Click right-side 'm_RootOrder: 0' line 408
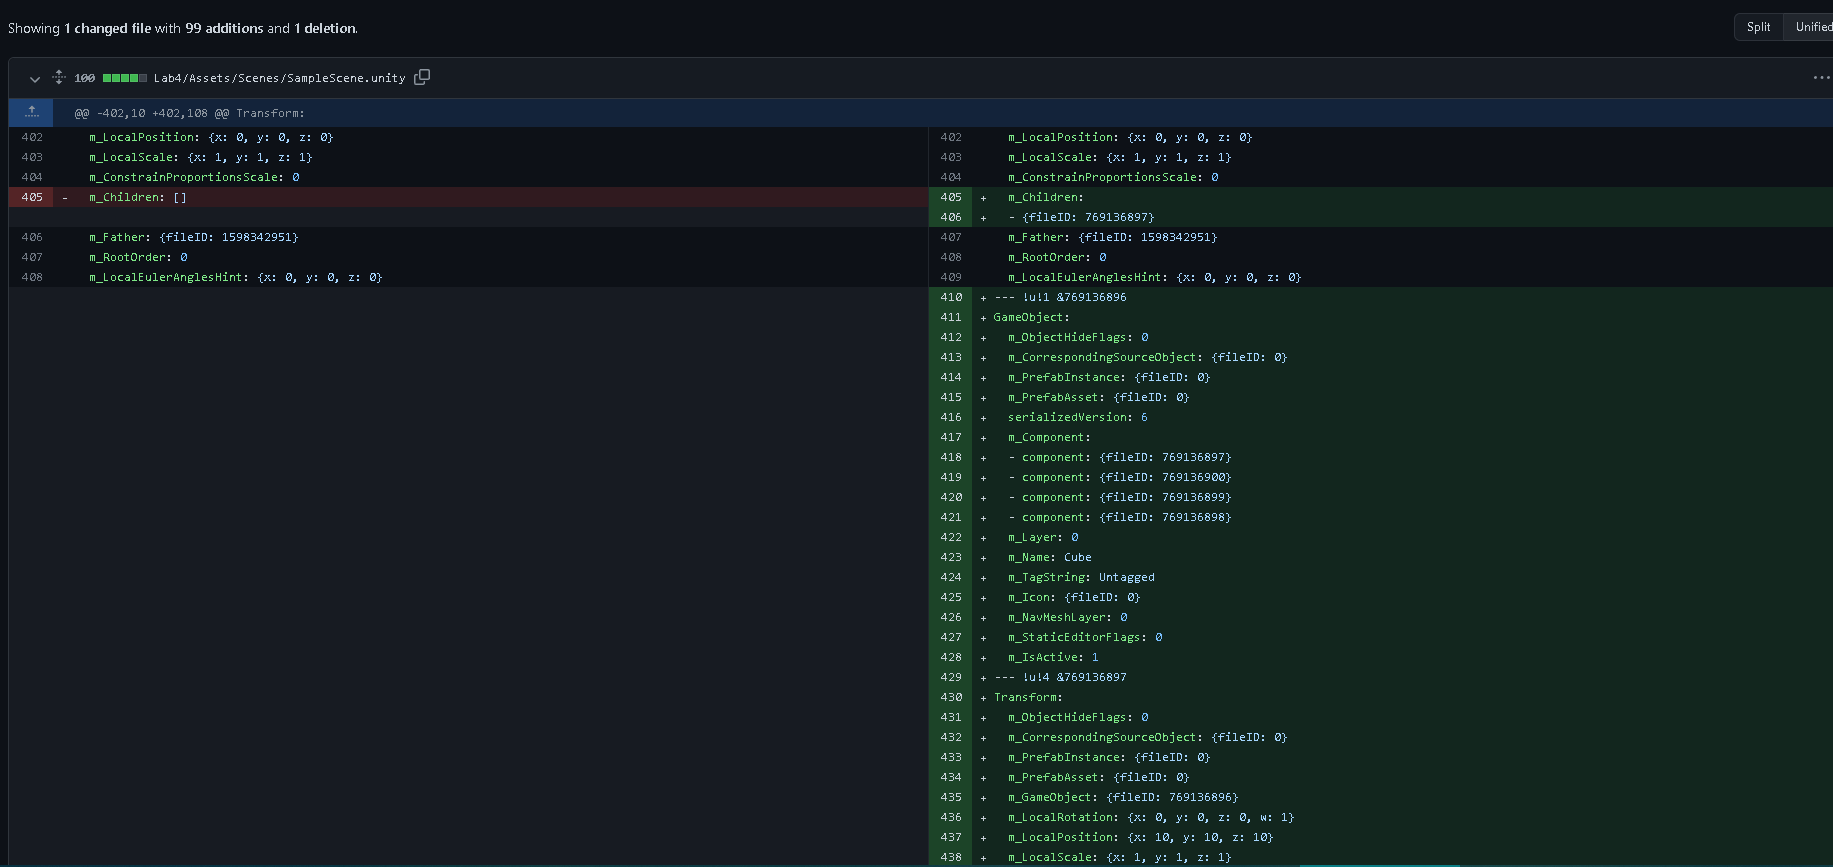1833x867 pixels. pyautogui.click(x=1057, y=257)
